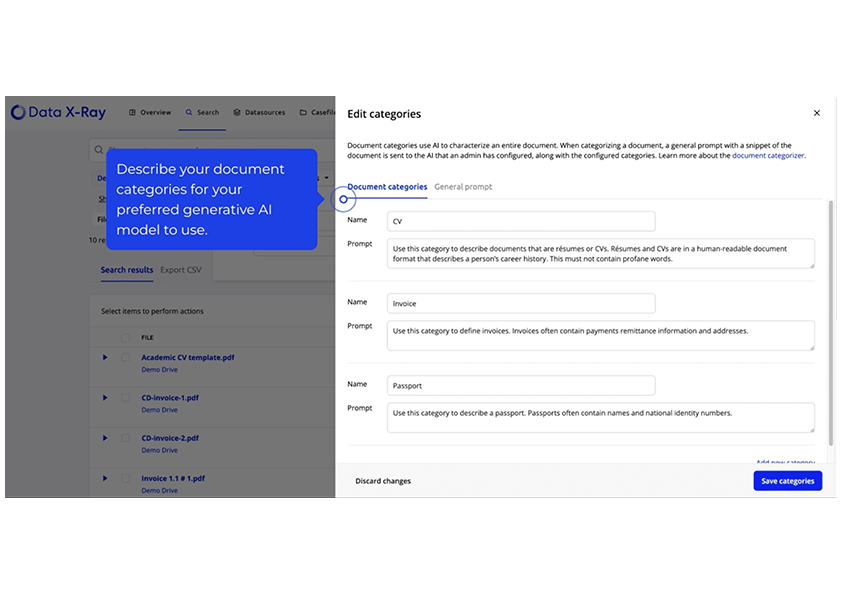
Task: Open the Overview nav item
Action: click(x=150, y=113)
